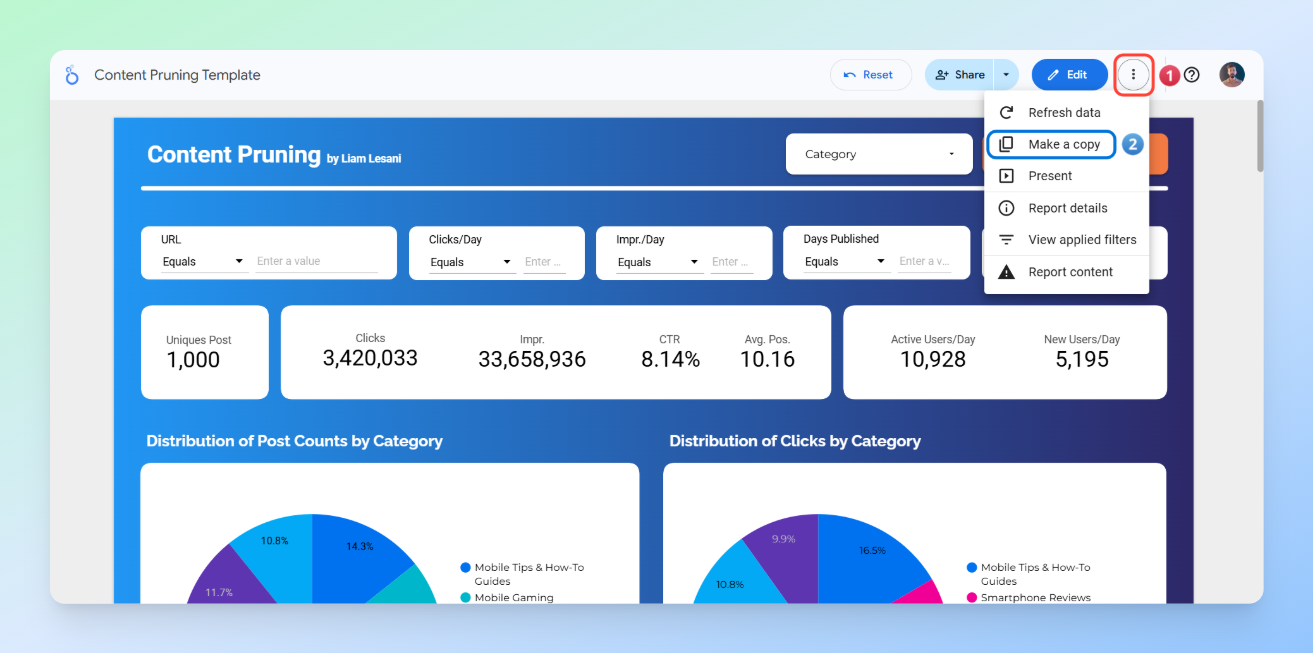This screenshot has height=653, width=1313.
Task: Open the Category filter dropdown
Action: pyautogui.click(x=878, y=153)
